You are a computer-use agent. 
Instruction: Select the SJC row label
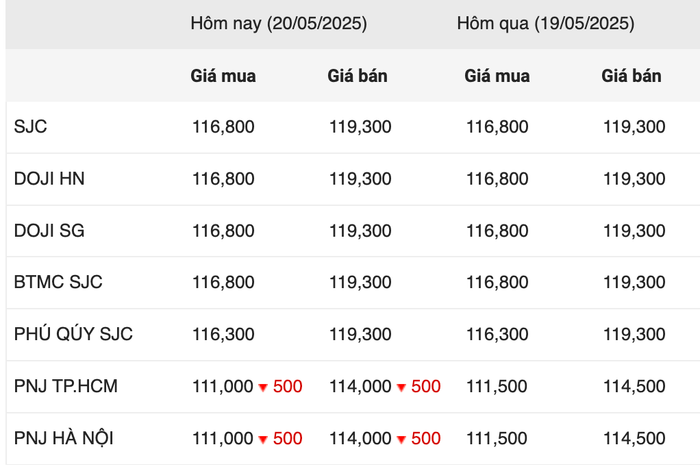click(x=30, y=126)
